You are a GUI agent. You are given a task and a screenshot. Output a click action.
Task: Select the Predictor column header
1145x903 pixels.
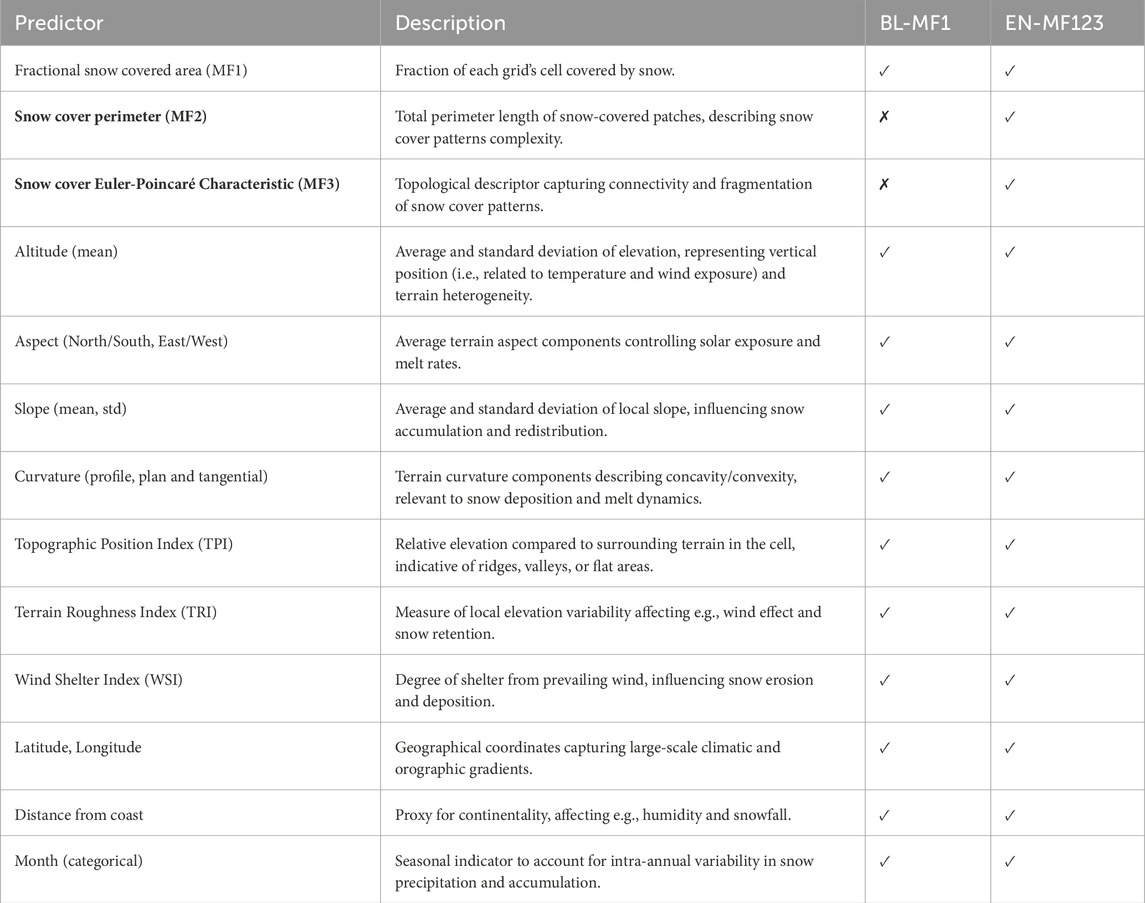click(x=59, y=22)
